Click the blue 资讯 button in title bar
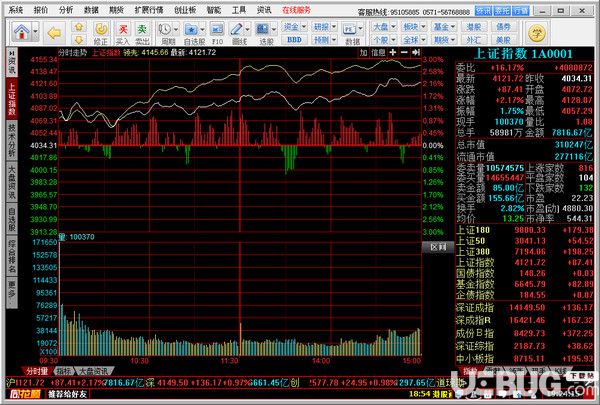 [x=483, y=11]
